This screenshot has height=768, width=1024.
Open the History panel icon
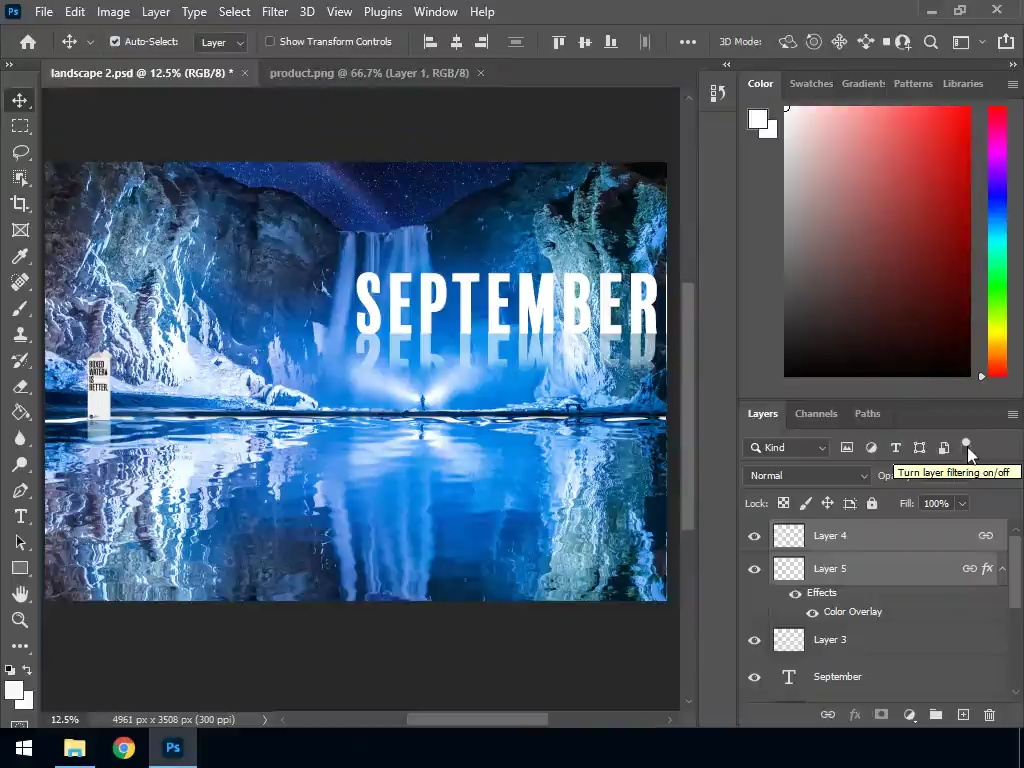[x=718, y=93]
